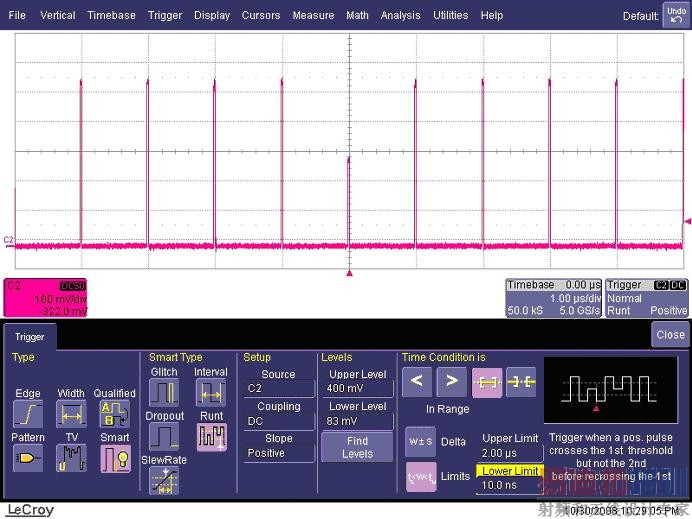
Task: Select the Edge trigger type icon
Action: click(x=28, y=412)
